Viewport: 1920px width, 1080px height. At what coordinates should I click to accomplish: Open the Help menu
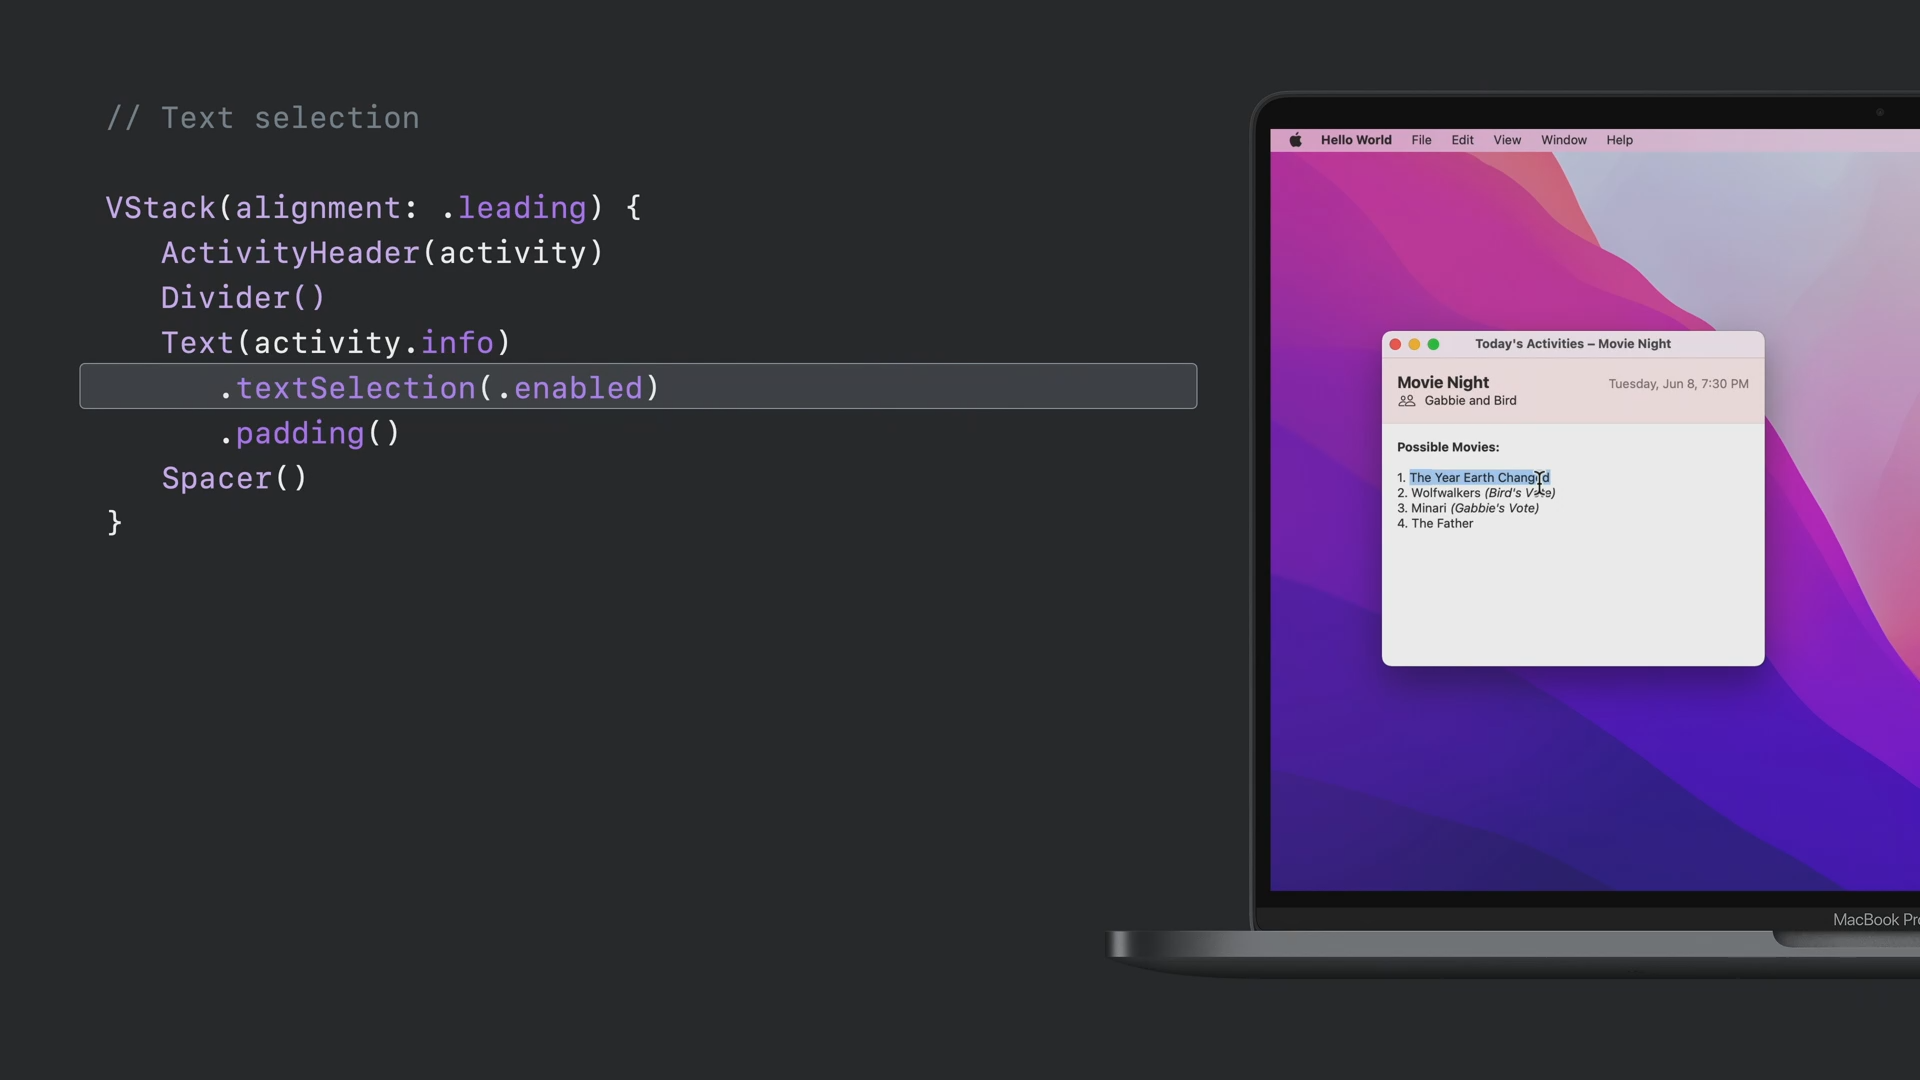pyautogui.click(x=1619, y=140)
